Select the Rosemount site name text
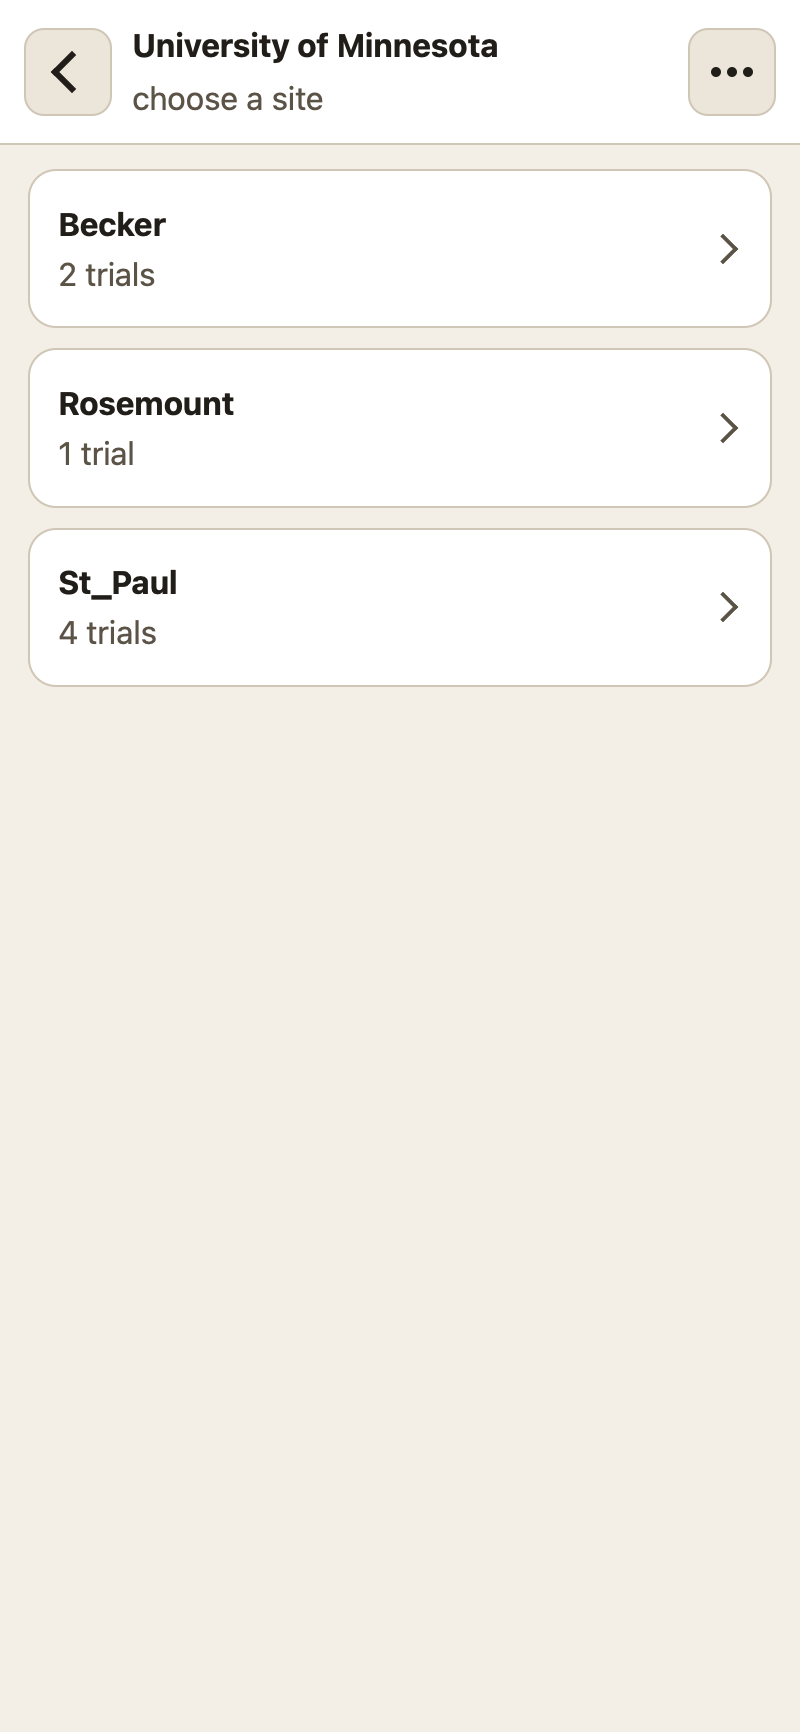Viewport: 800px width, 1732px height. click(x=146, y=404)
